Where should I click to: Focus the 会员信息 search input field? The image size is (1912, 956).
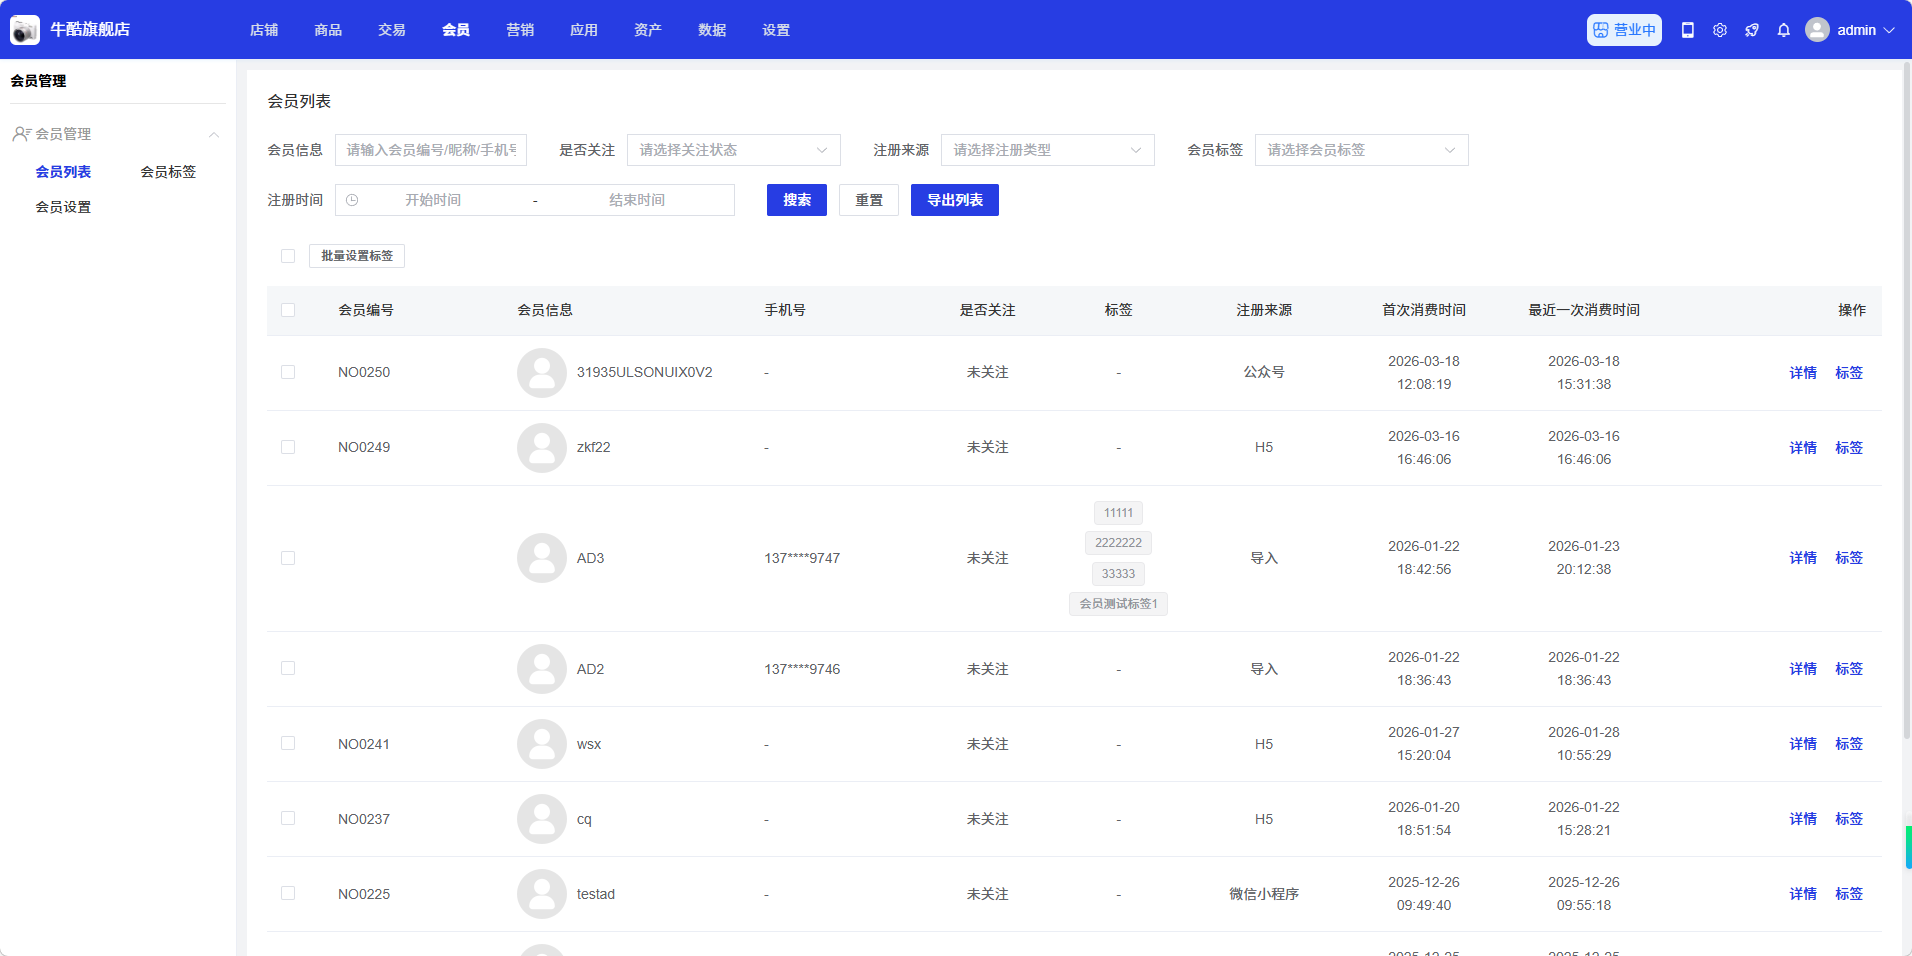coord(431,150)
